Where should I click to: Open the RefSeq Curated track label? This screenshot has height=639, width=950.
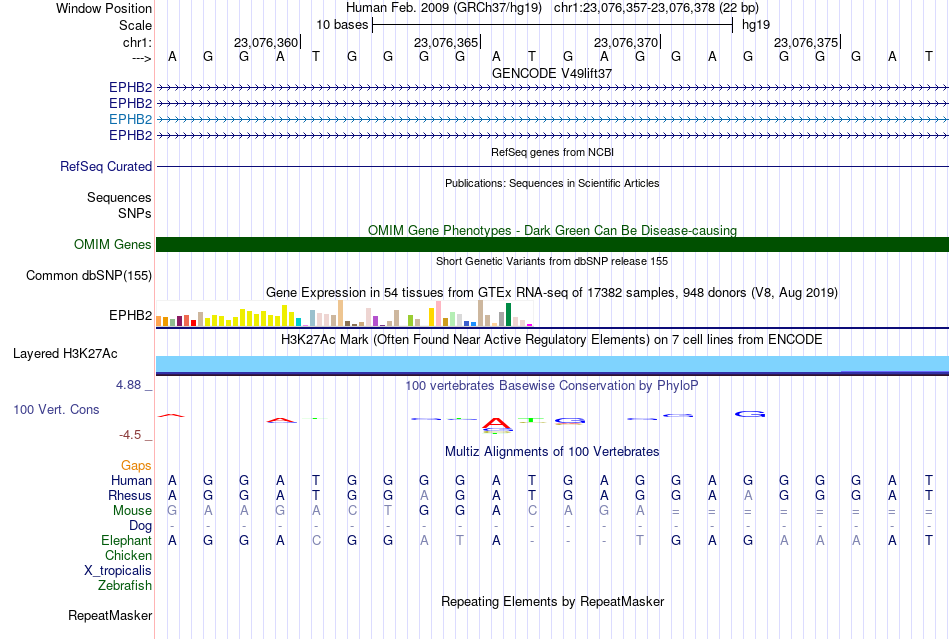click(x=106, y=166)
